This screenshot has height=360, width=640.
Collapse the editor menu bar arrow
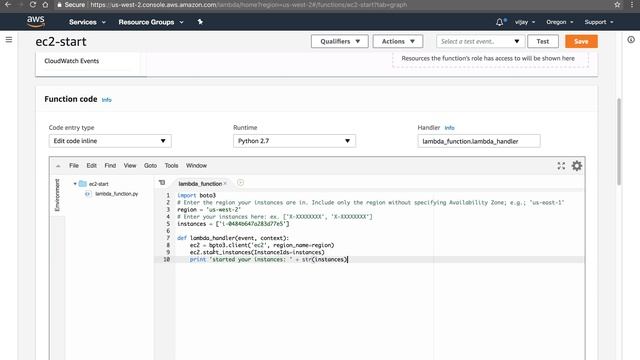point(58,166)
